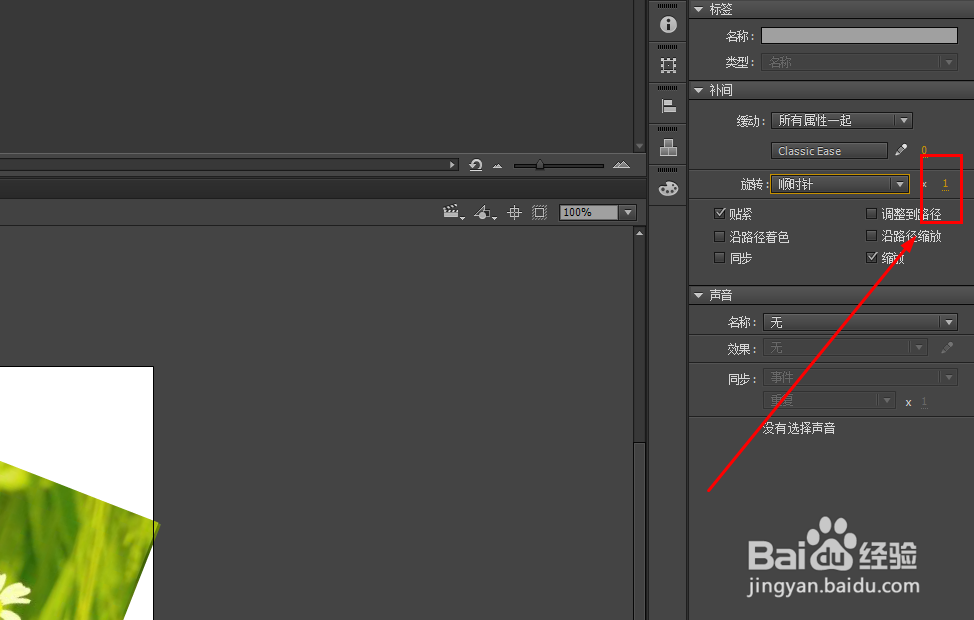Open the Transform panel icon
The height and width of the screenshot is (620, 974).
[668, 65]
